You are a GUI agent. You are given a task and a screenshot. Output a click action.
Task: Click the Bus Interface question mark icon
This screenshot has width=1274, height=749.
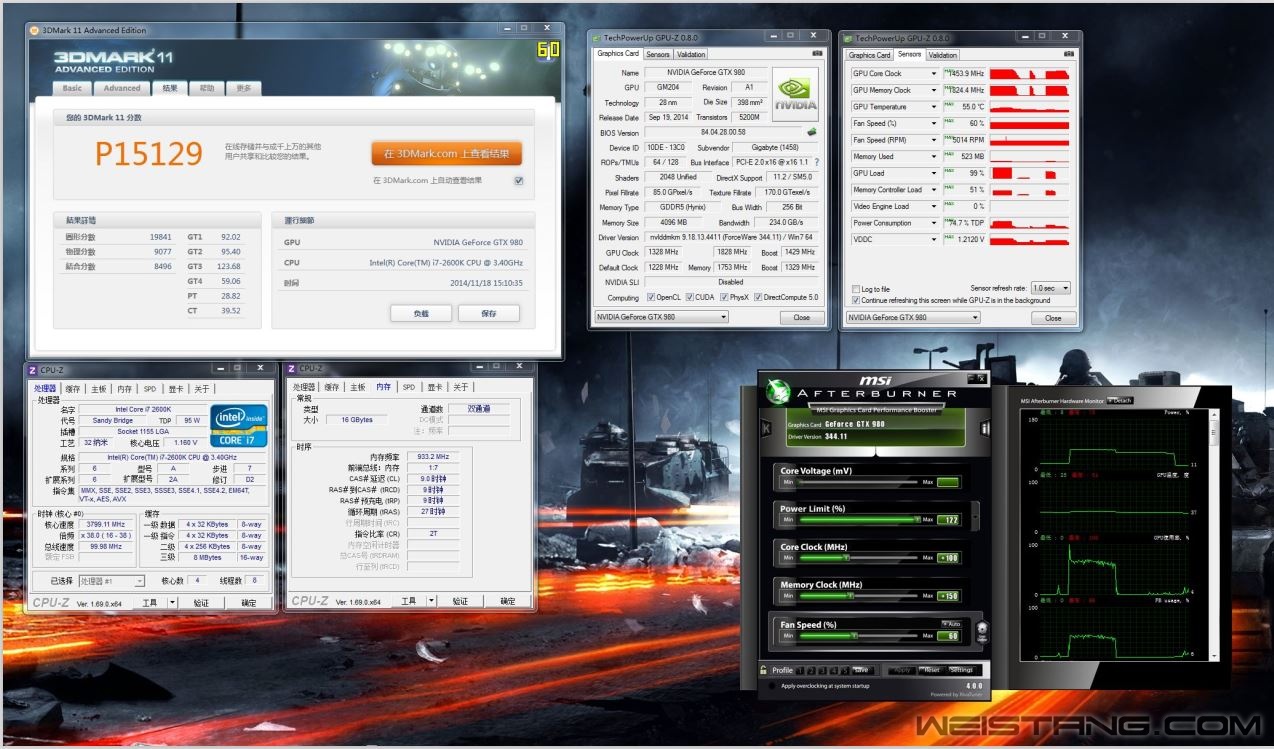click(x=816, y=162)
